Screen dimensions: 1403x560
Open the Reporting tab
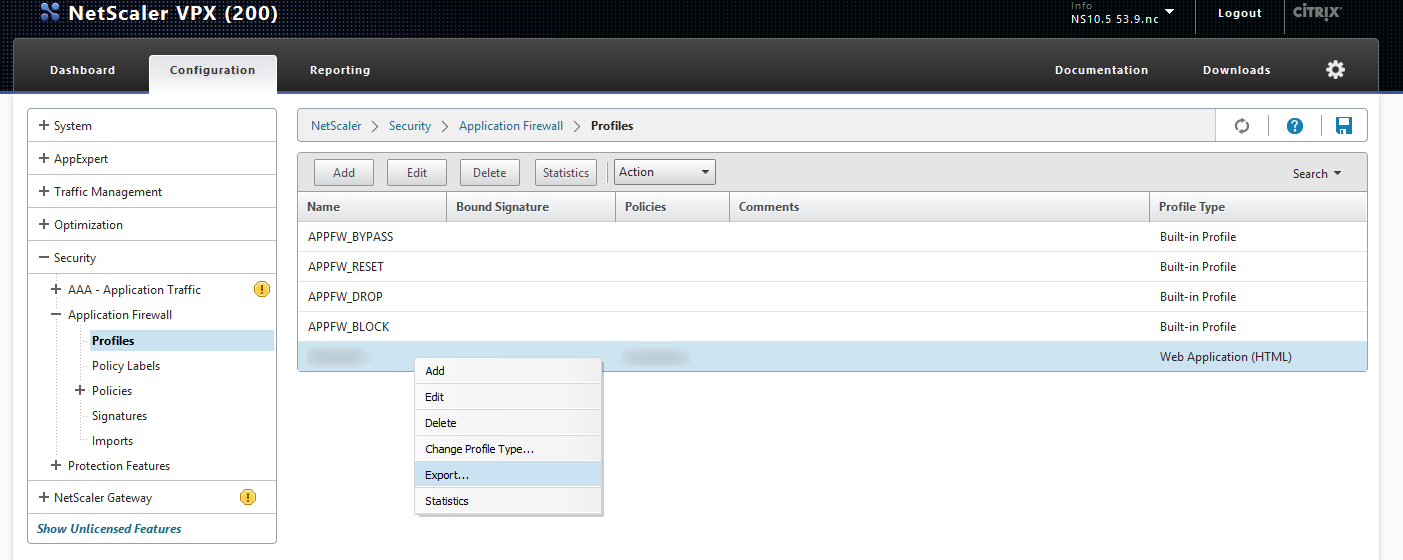tap(340, 70)
